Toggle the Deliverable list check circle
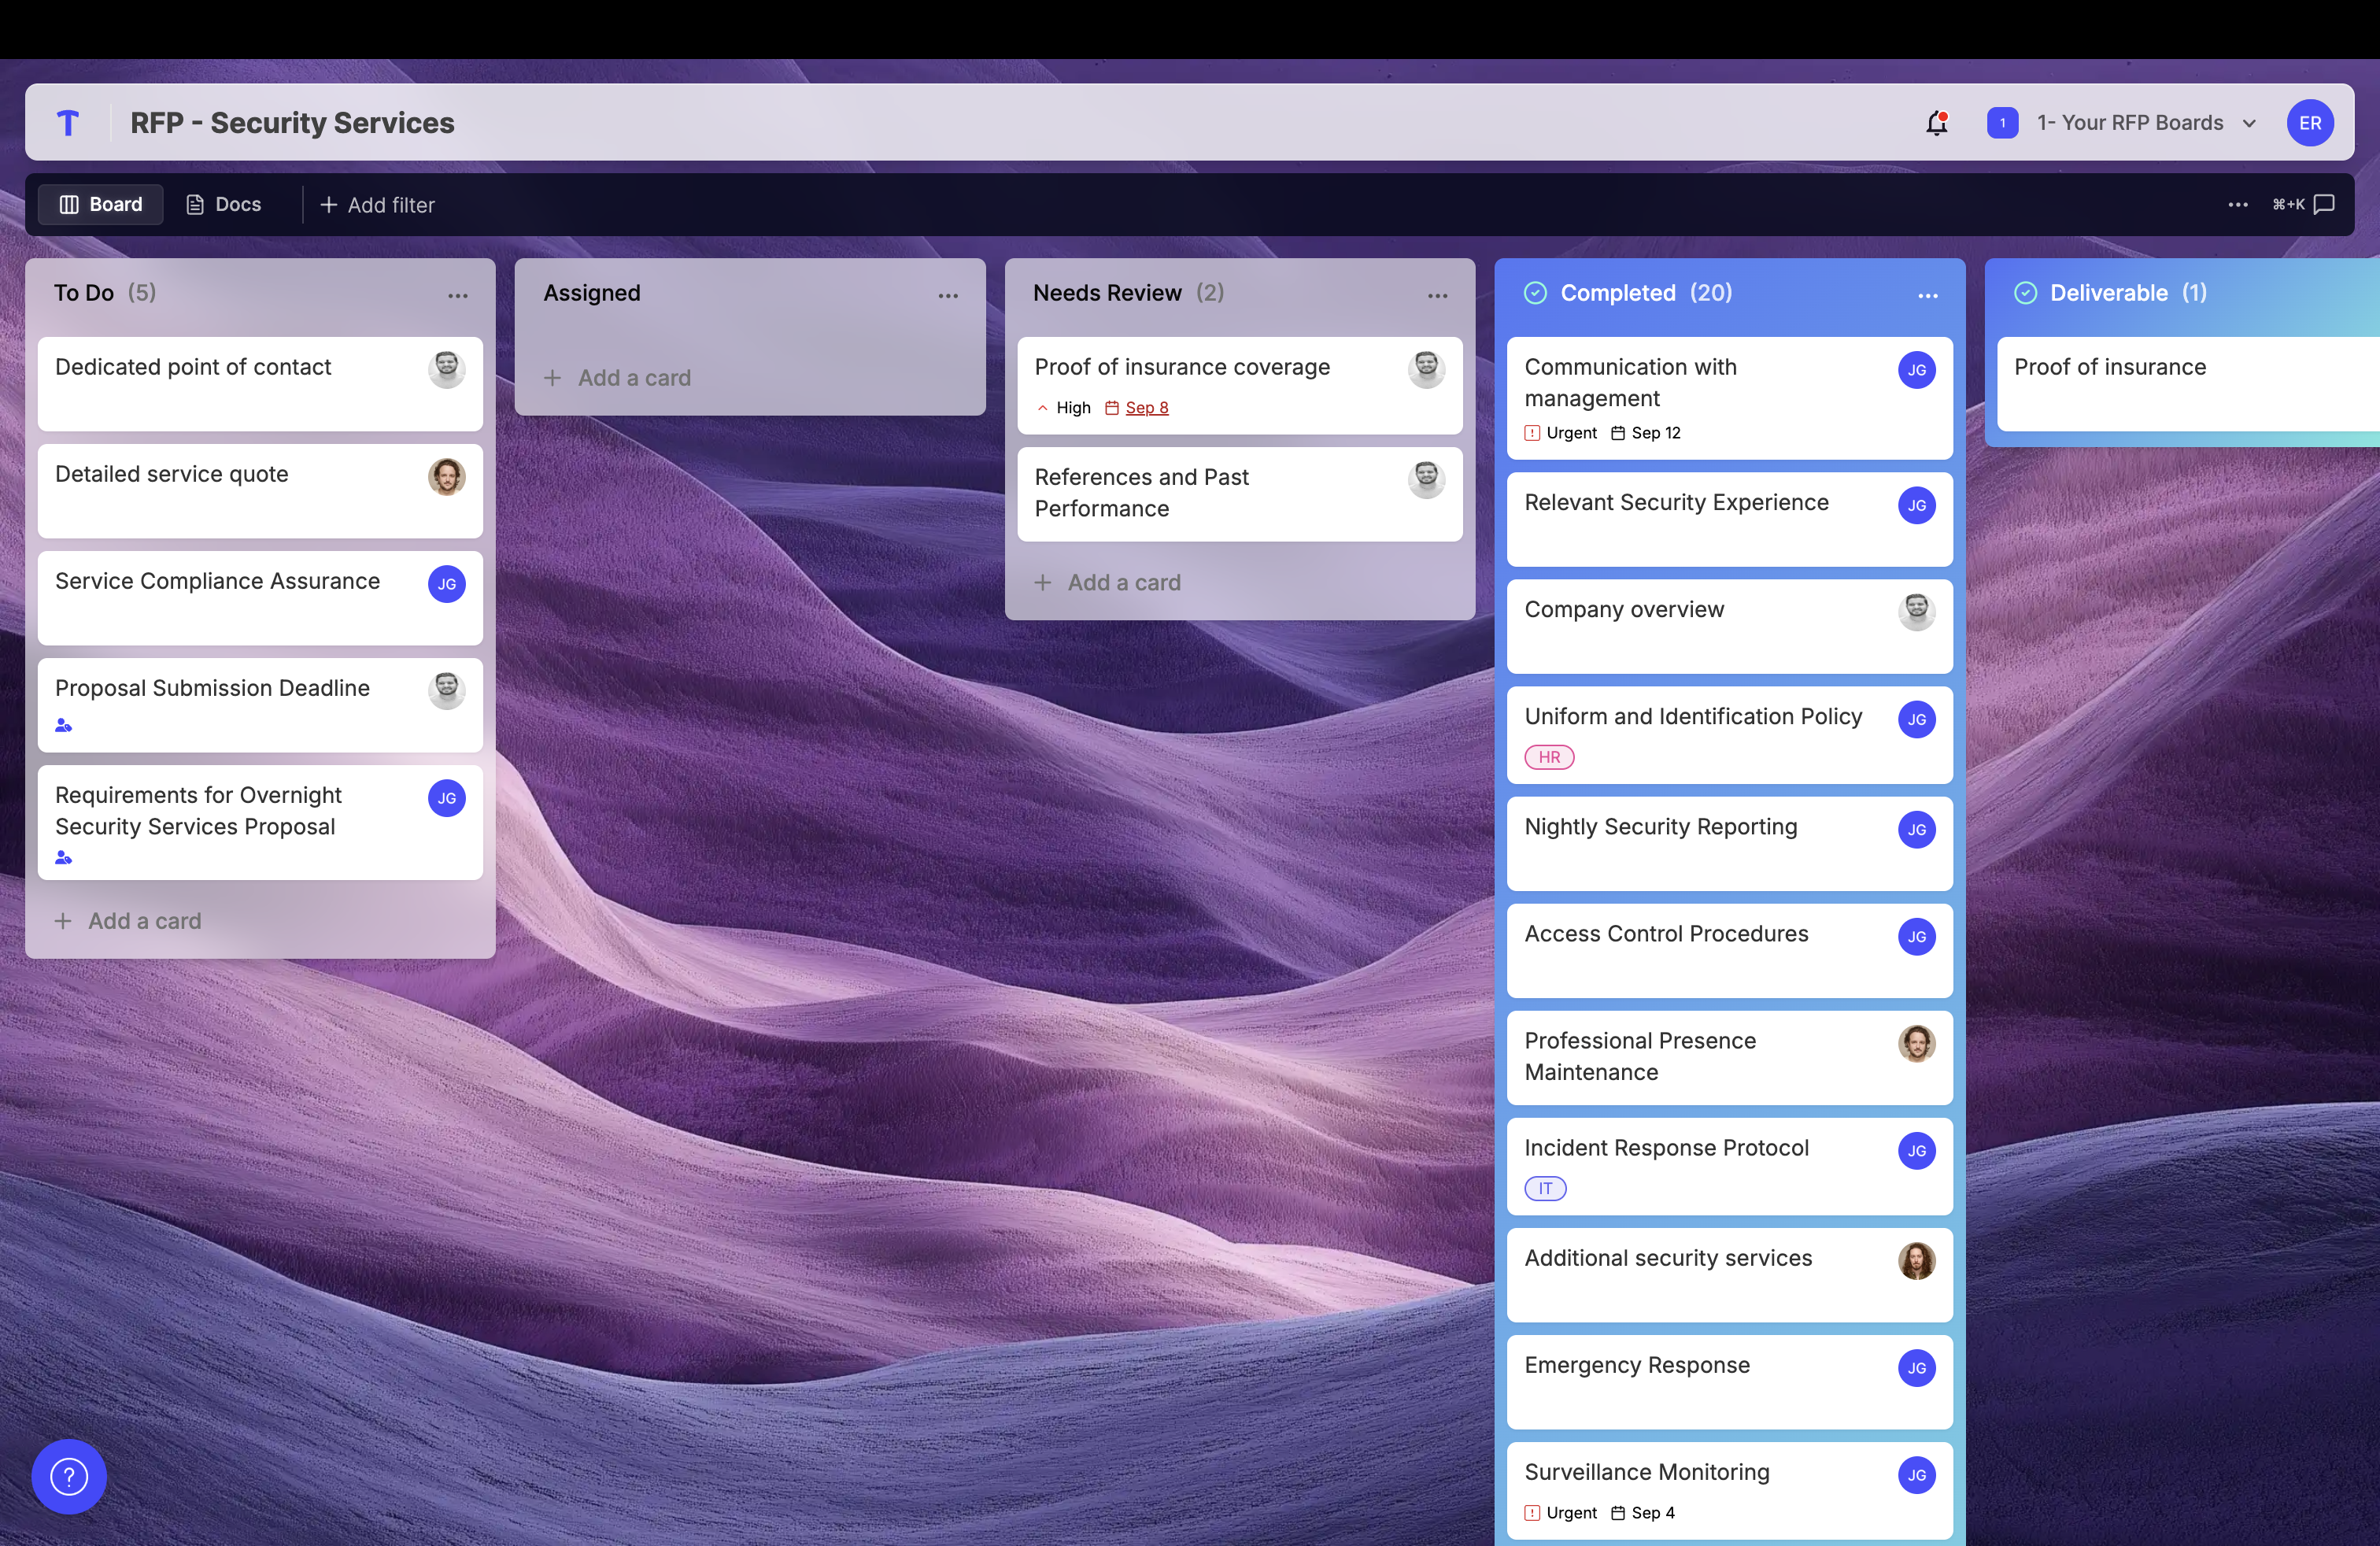Viewport: 2380px width, 1546px height. tap(2025, 293)
